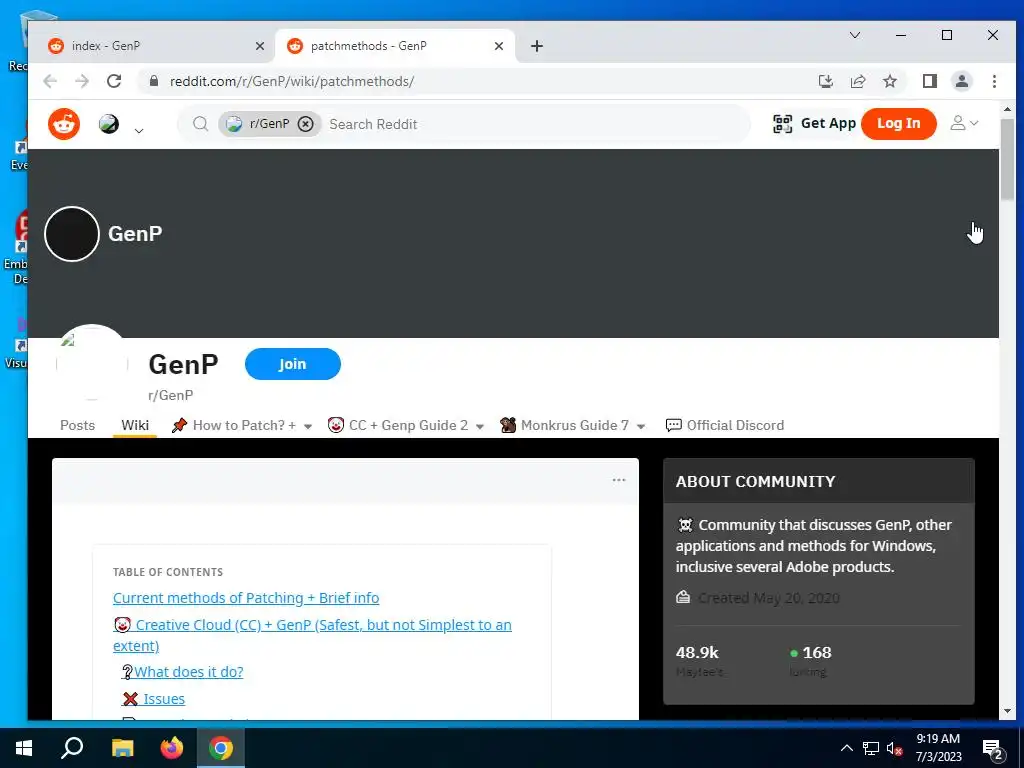Switch to the Posts tab

click(x=78, y=425)
